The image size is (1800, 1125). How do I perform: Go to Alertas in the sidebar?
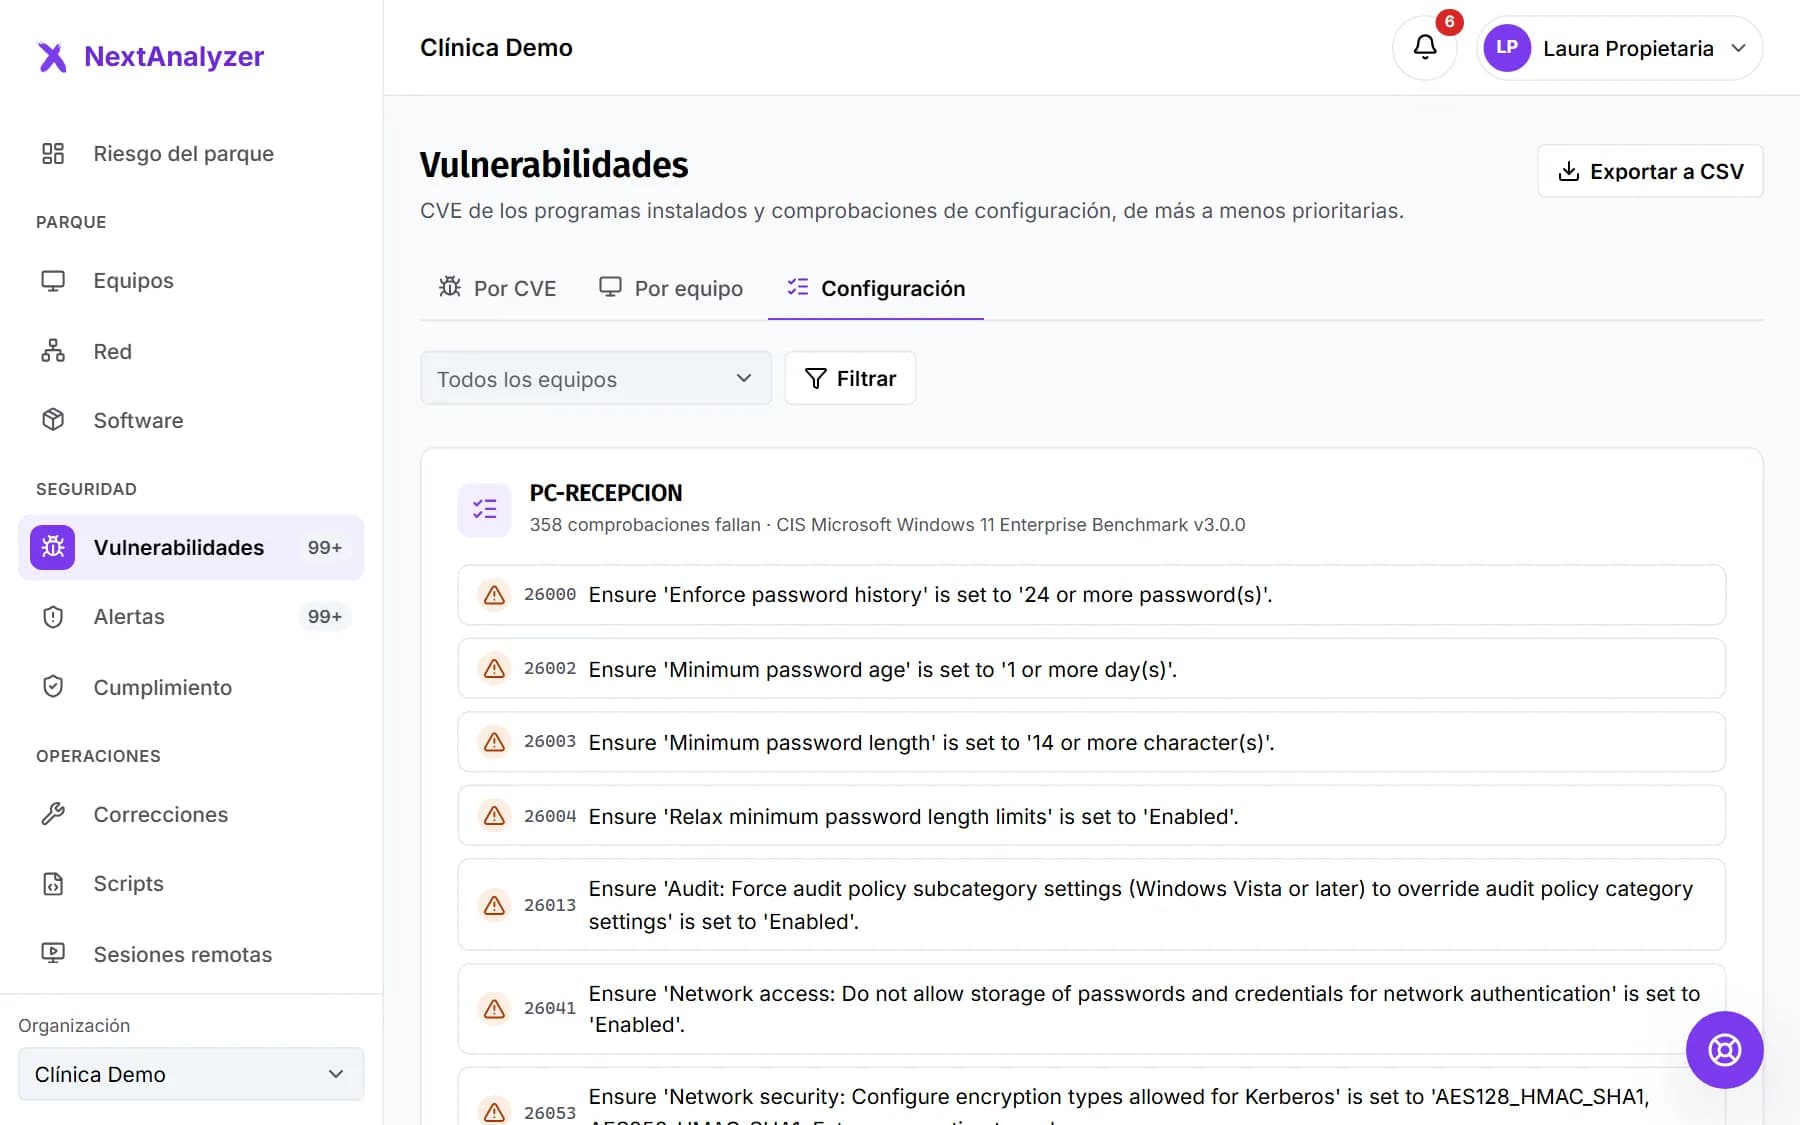[x=191, y=617]
